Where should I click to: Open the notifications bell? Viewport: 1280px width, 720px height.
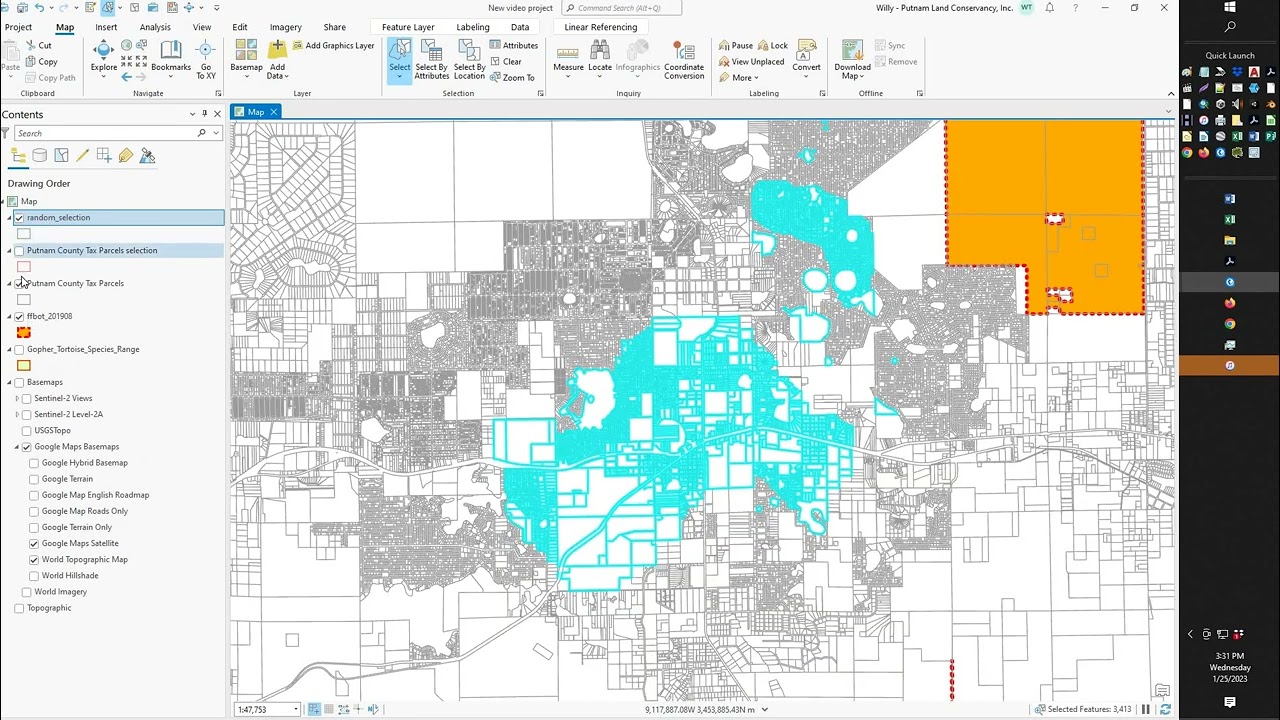[x=1050, y=8]
